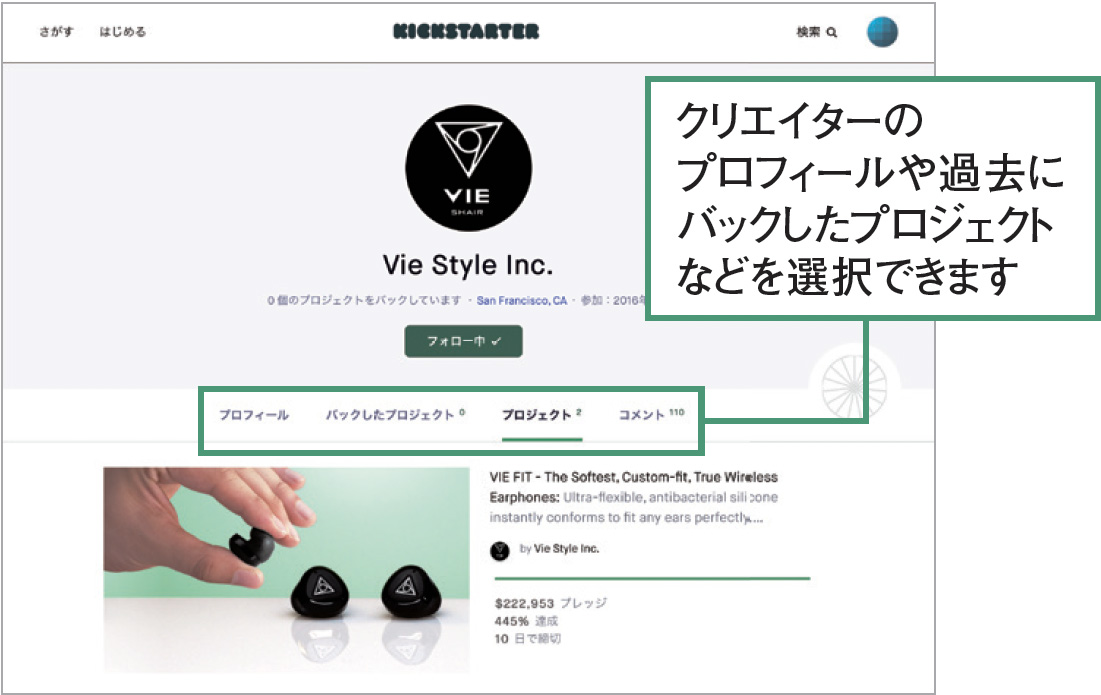Click the bicycle wheel illustration

854,386
